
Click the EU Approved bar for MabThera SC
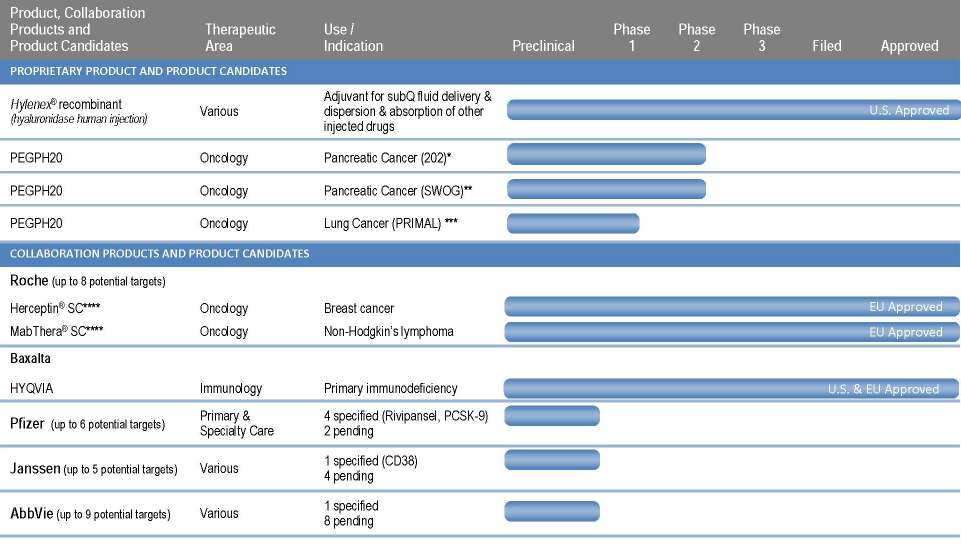(731, 332)
